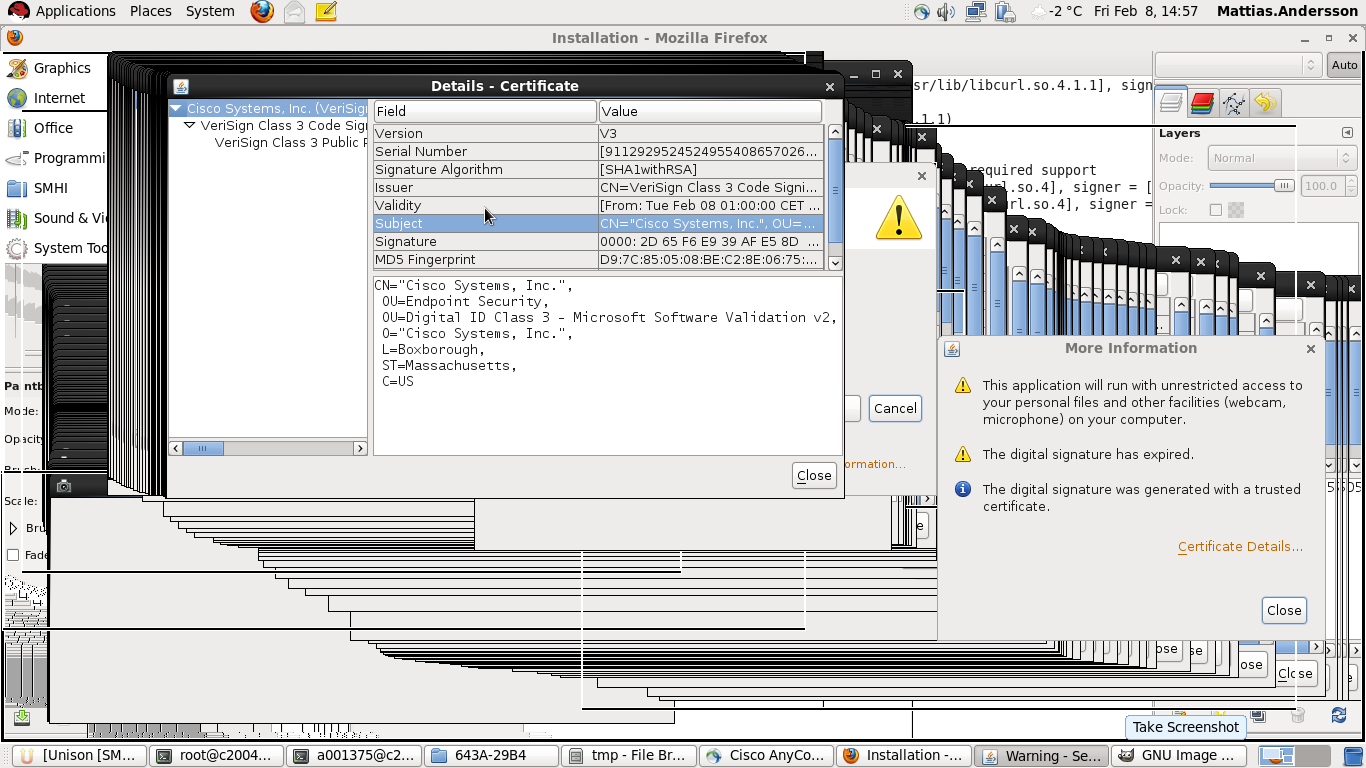Image resolution: width=1366 pixels, height=768 pixels.
Task: Switch to the GNU Image ... taskbar window
Action: pos(1181,756)
